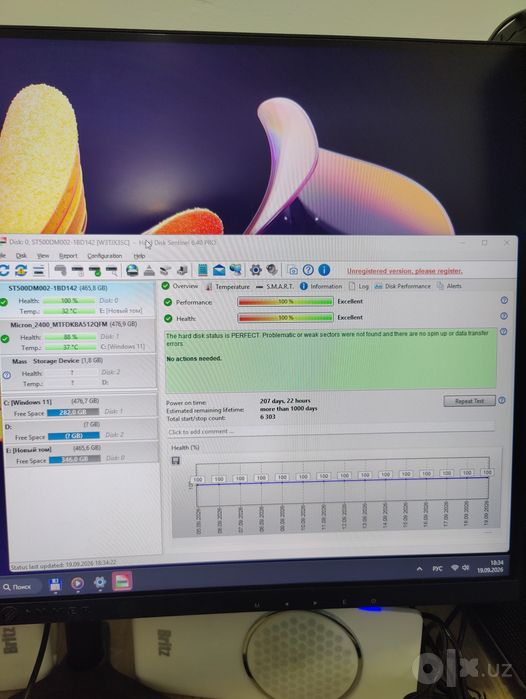Screen dimensions: 526x699
Task: Click floppy save icon above Health graph
Action: click(176, 461)
